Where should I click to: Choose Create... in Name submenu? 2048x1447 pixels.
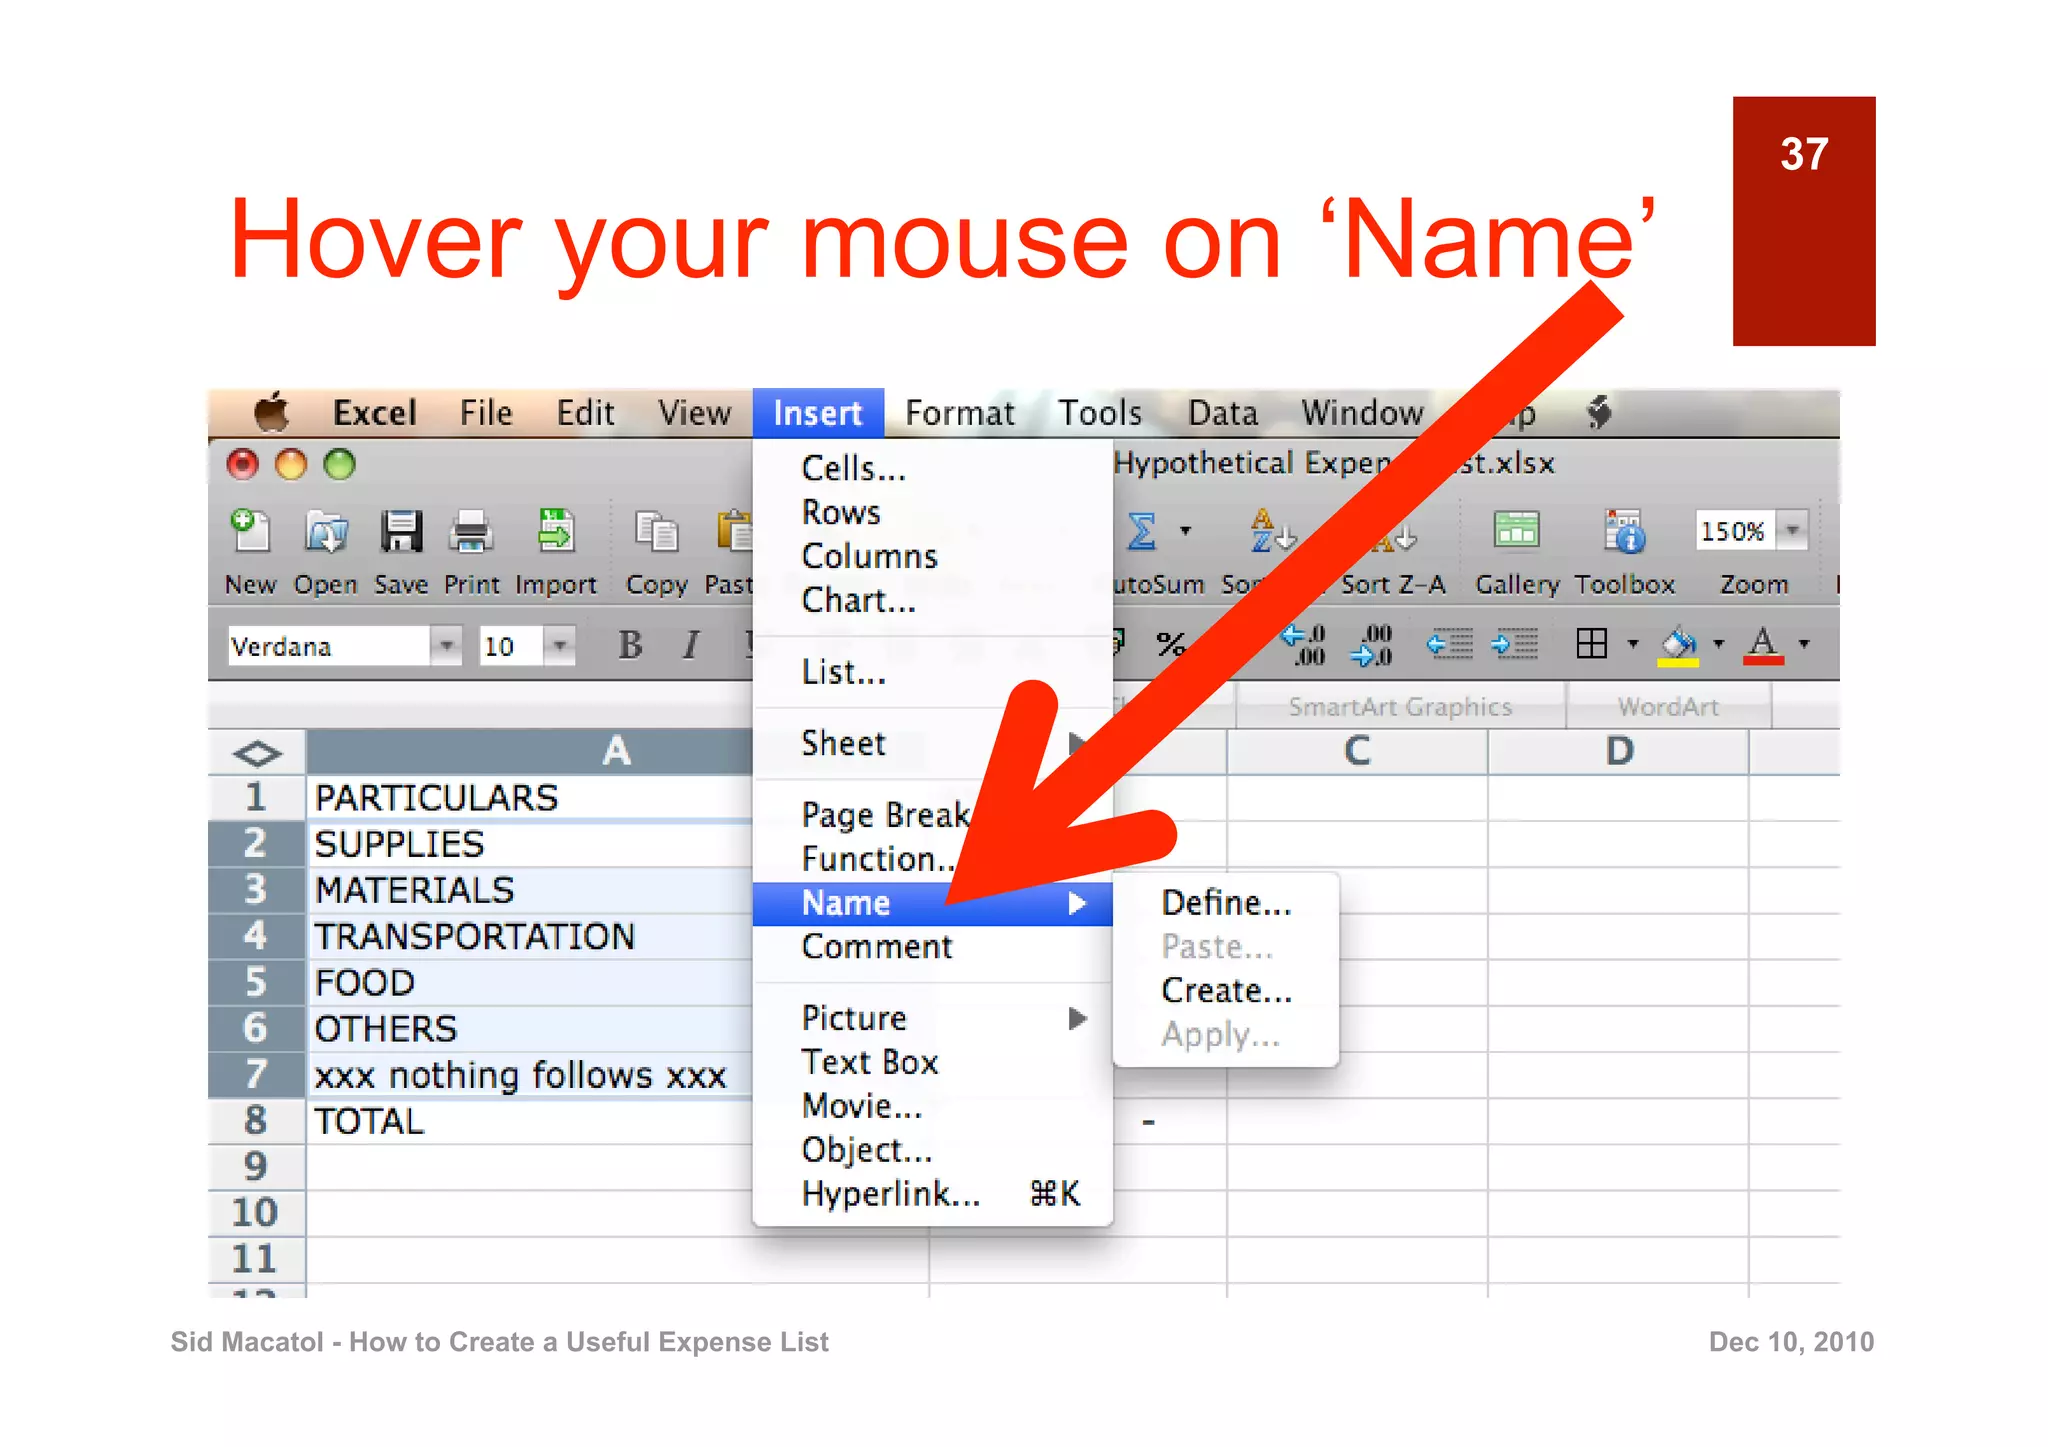(x=1226, y=990)
